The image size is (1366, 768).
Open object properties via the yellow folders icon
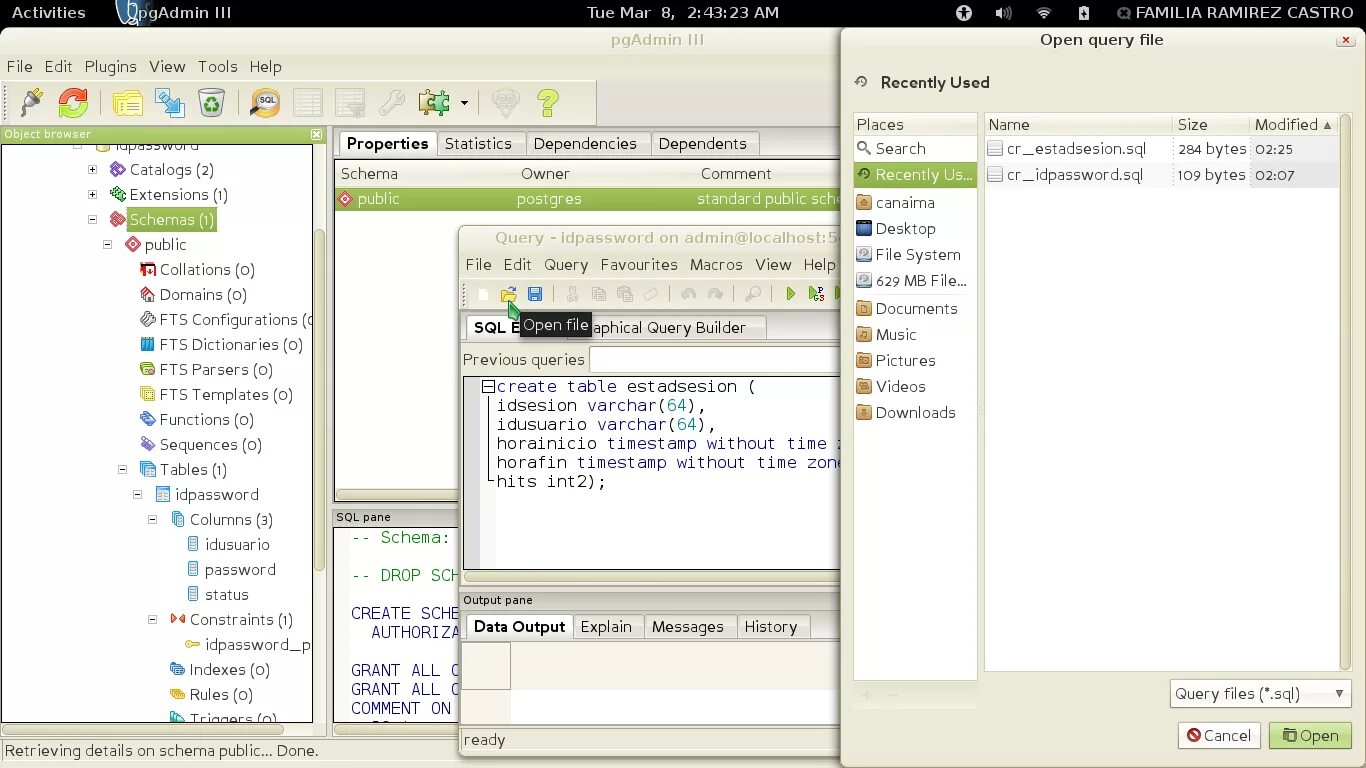(x=127, y=102)
